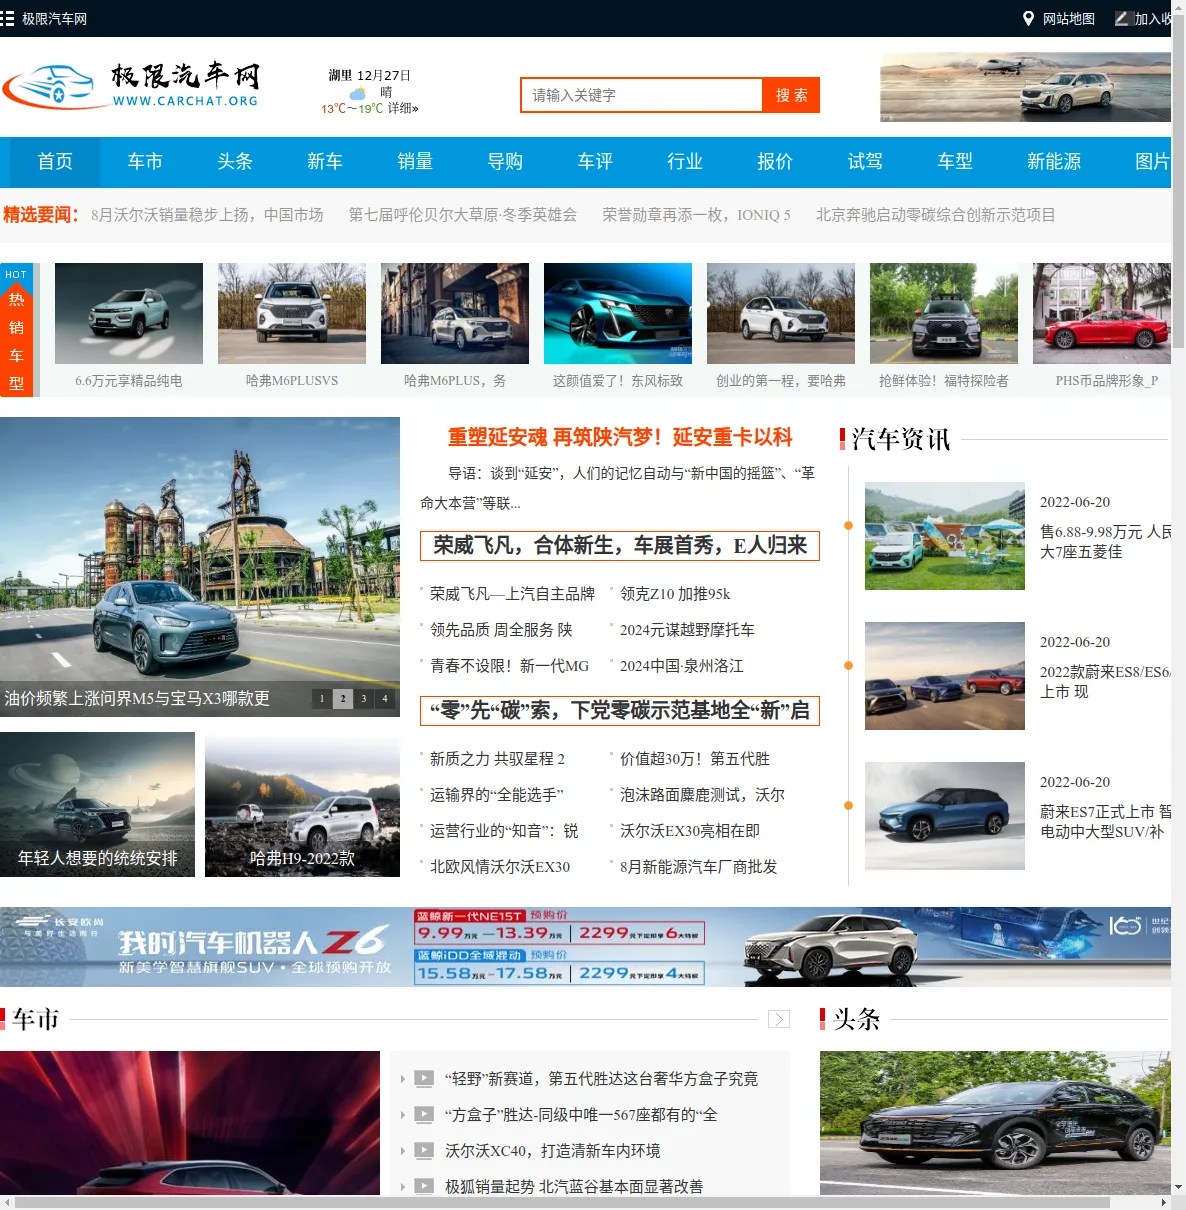Screen dimensions: 1186x1210
Task: Open the ticker item 第七届呼伦贝尔大草原·冬季英雄会
Action: point(463,215)
